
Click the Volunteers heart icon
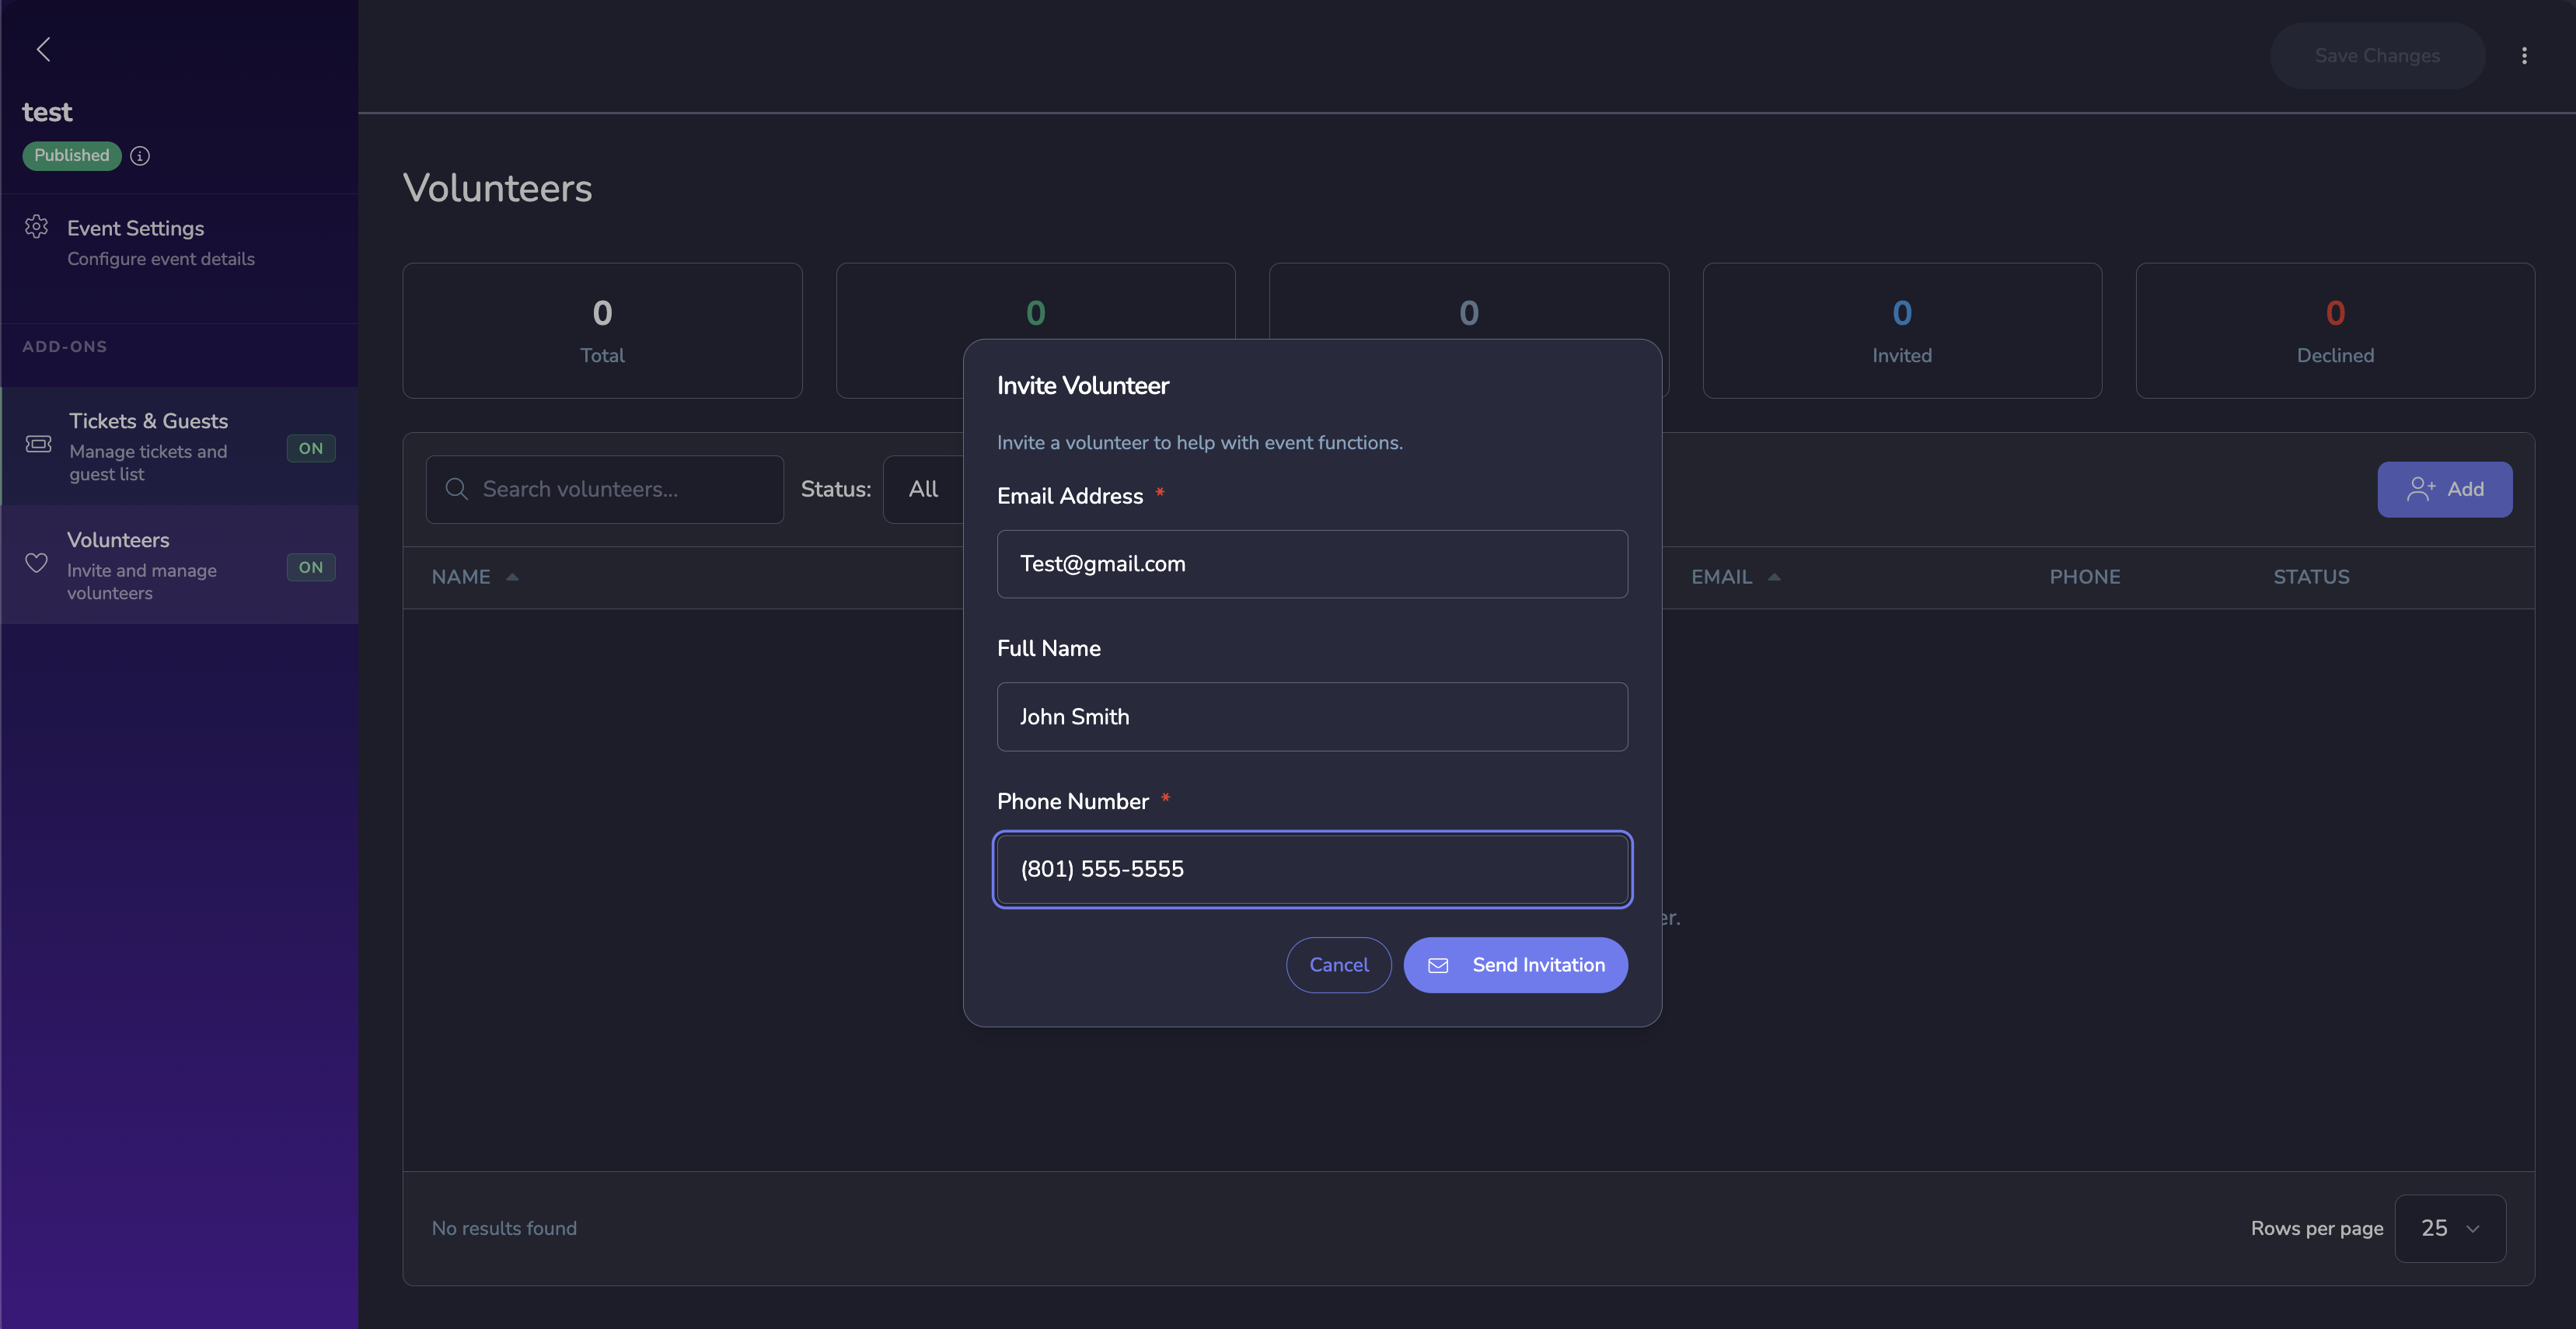(37, 563)
